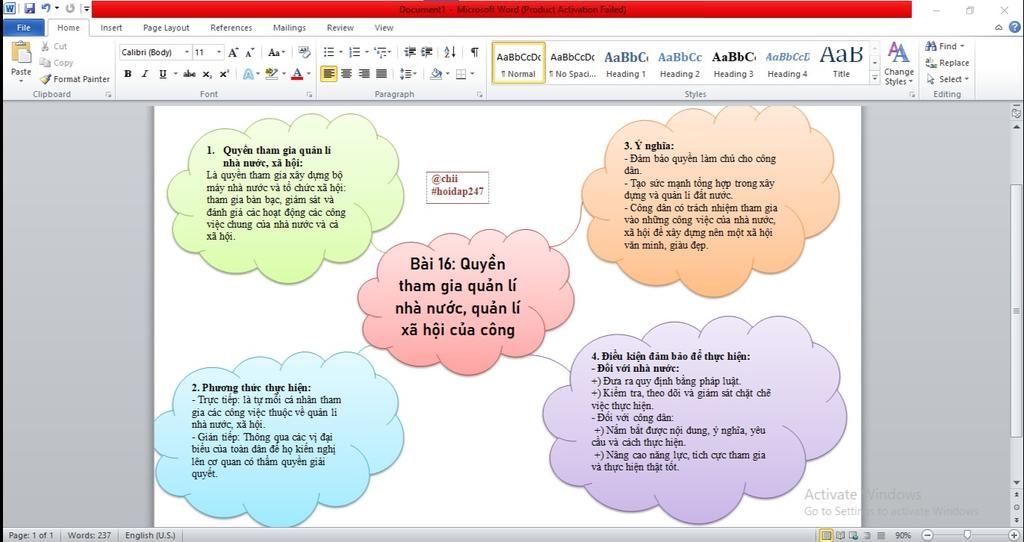This screenshot has height=542, width=1024.
Task: Apply the Heading 1 style
Action: click(626, 63)
